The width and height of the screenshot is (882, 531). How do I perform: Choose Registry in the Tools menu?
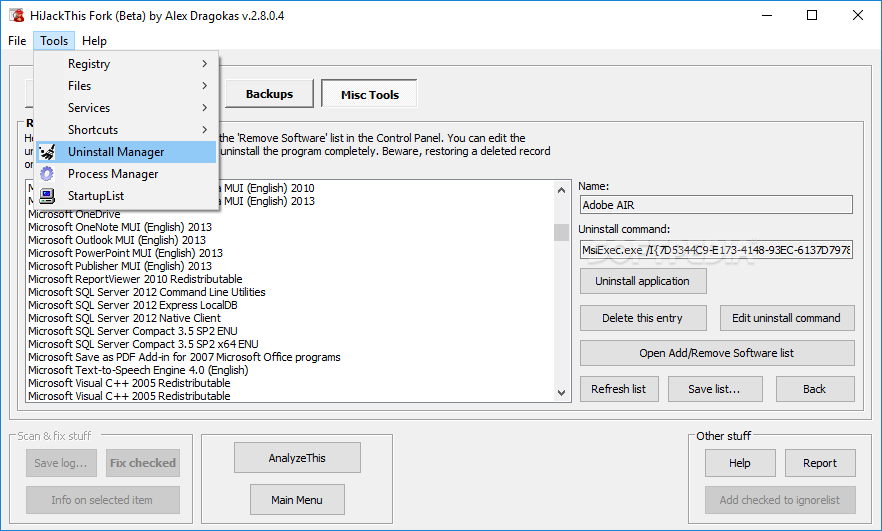[126, 64]
